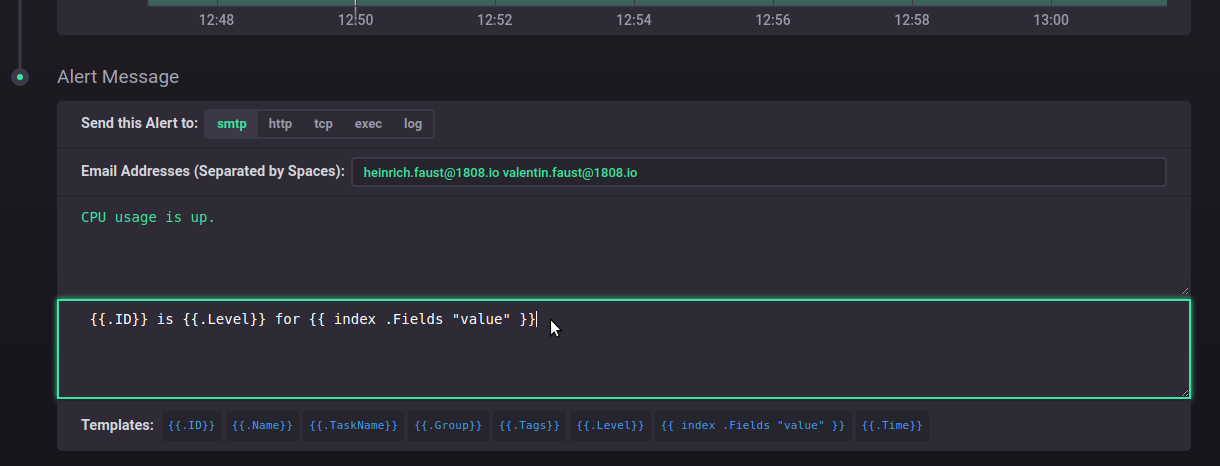Add the index .Fields "value" template
The width and height of the screenshot is (1220, 466).
point(753,426)
